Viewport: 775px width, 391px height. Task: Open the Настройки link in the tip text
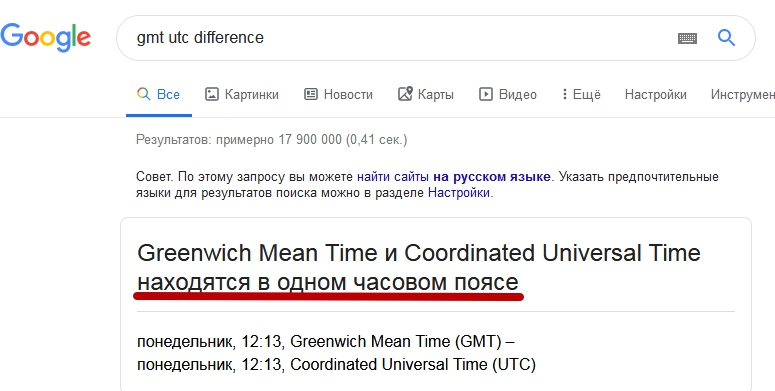point(459,193)
